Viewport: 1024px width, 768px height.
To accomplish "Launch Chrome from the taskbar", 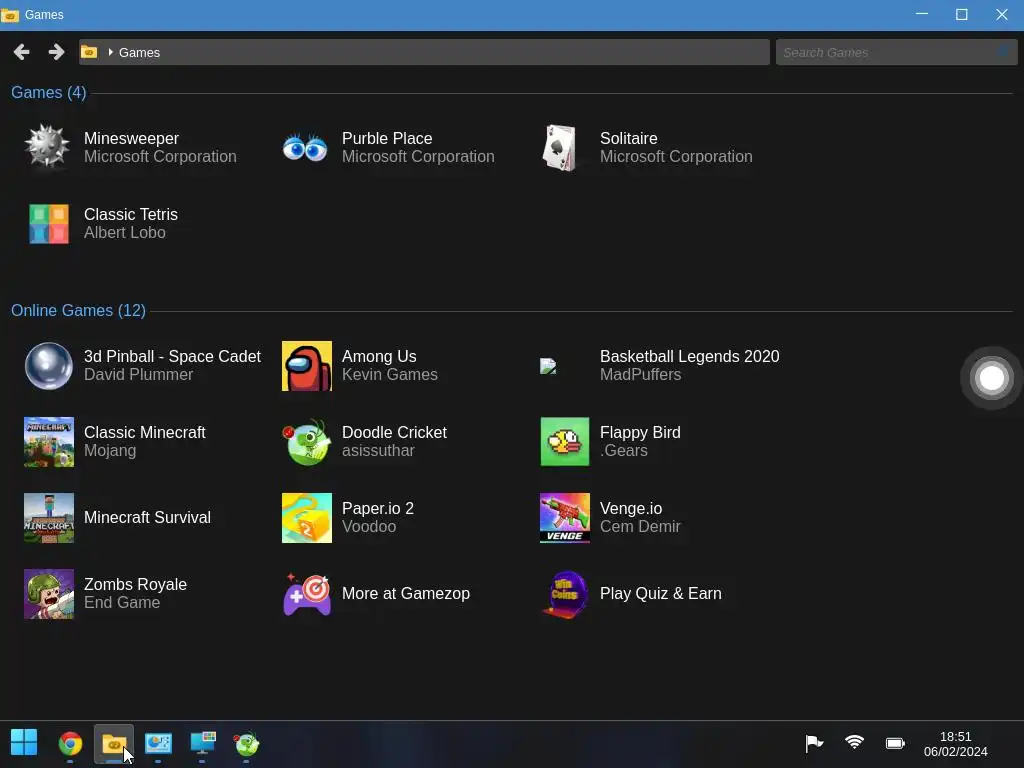I will [70, 743].
